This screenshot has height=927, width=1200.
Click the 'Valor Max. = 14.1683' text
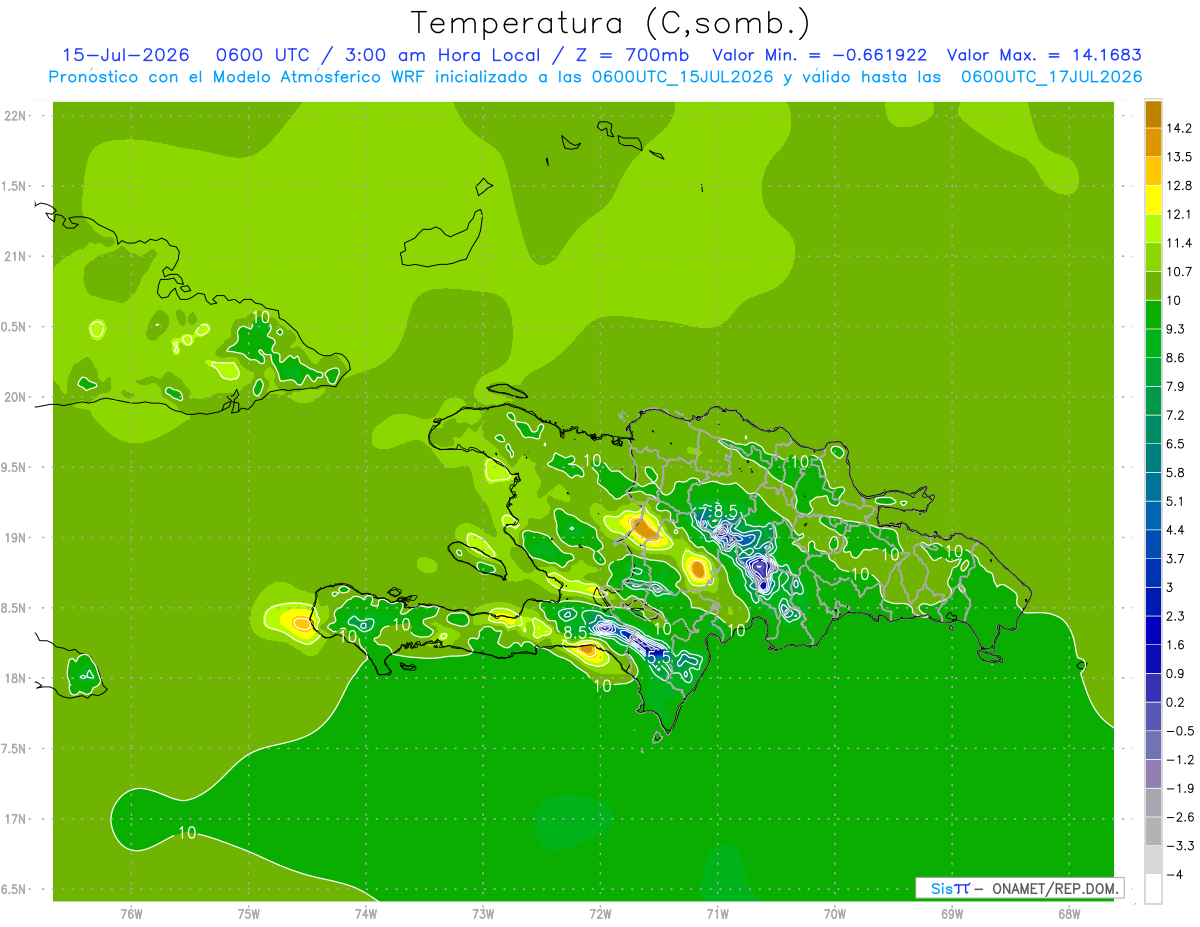pyautogui.click(x=1044, y=56)
